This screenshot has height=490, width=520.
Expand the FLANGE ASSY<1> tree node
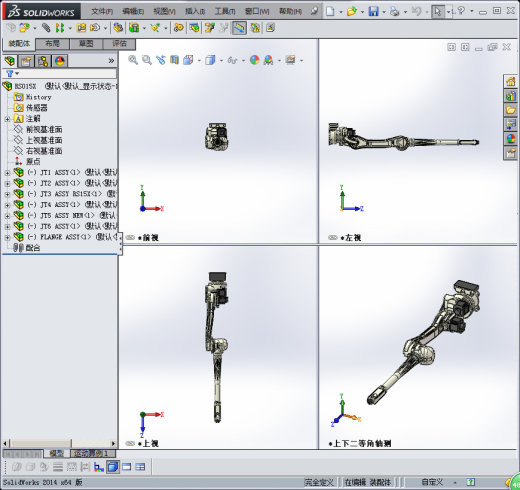coord(7,237)
